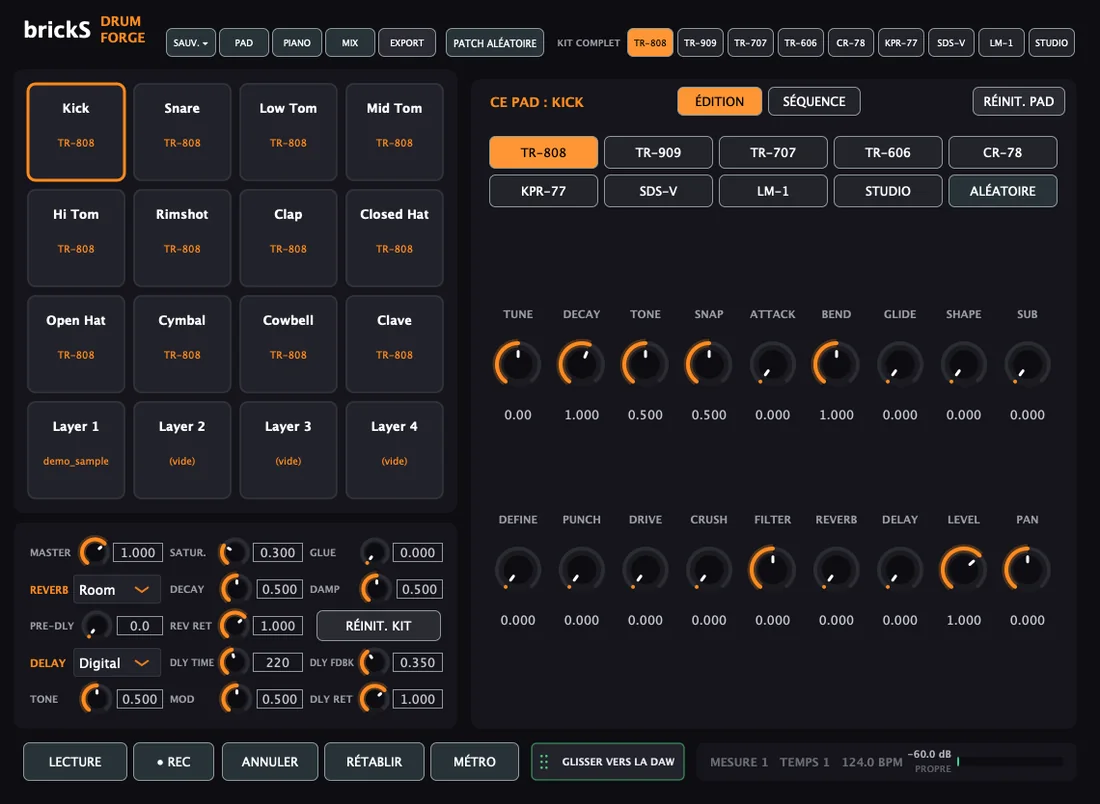Select the Cowbell pad
The image size is (1100, 804).
(288, 344)
